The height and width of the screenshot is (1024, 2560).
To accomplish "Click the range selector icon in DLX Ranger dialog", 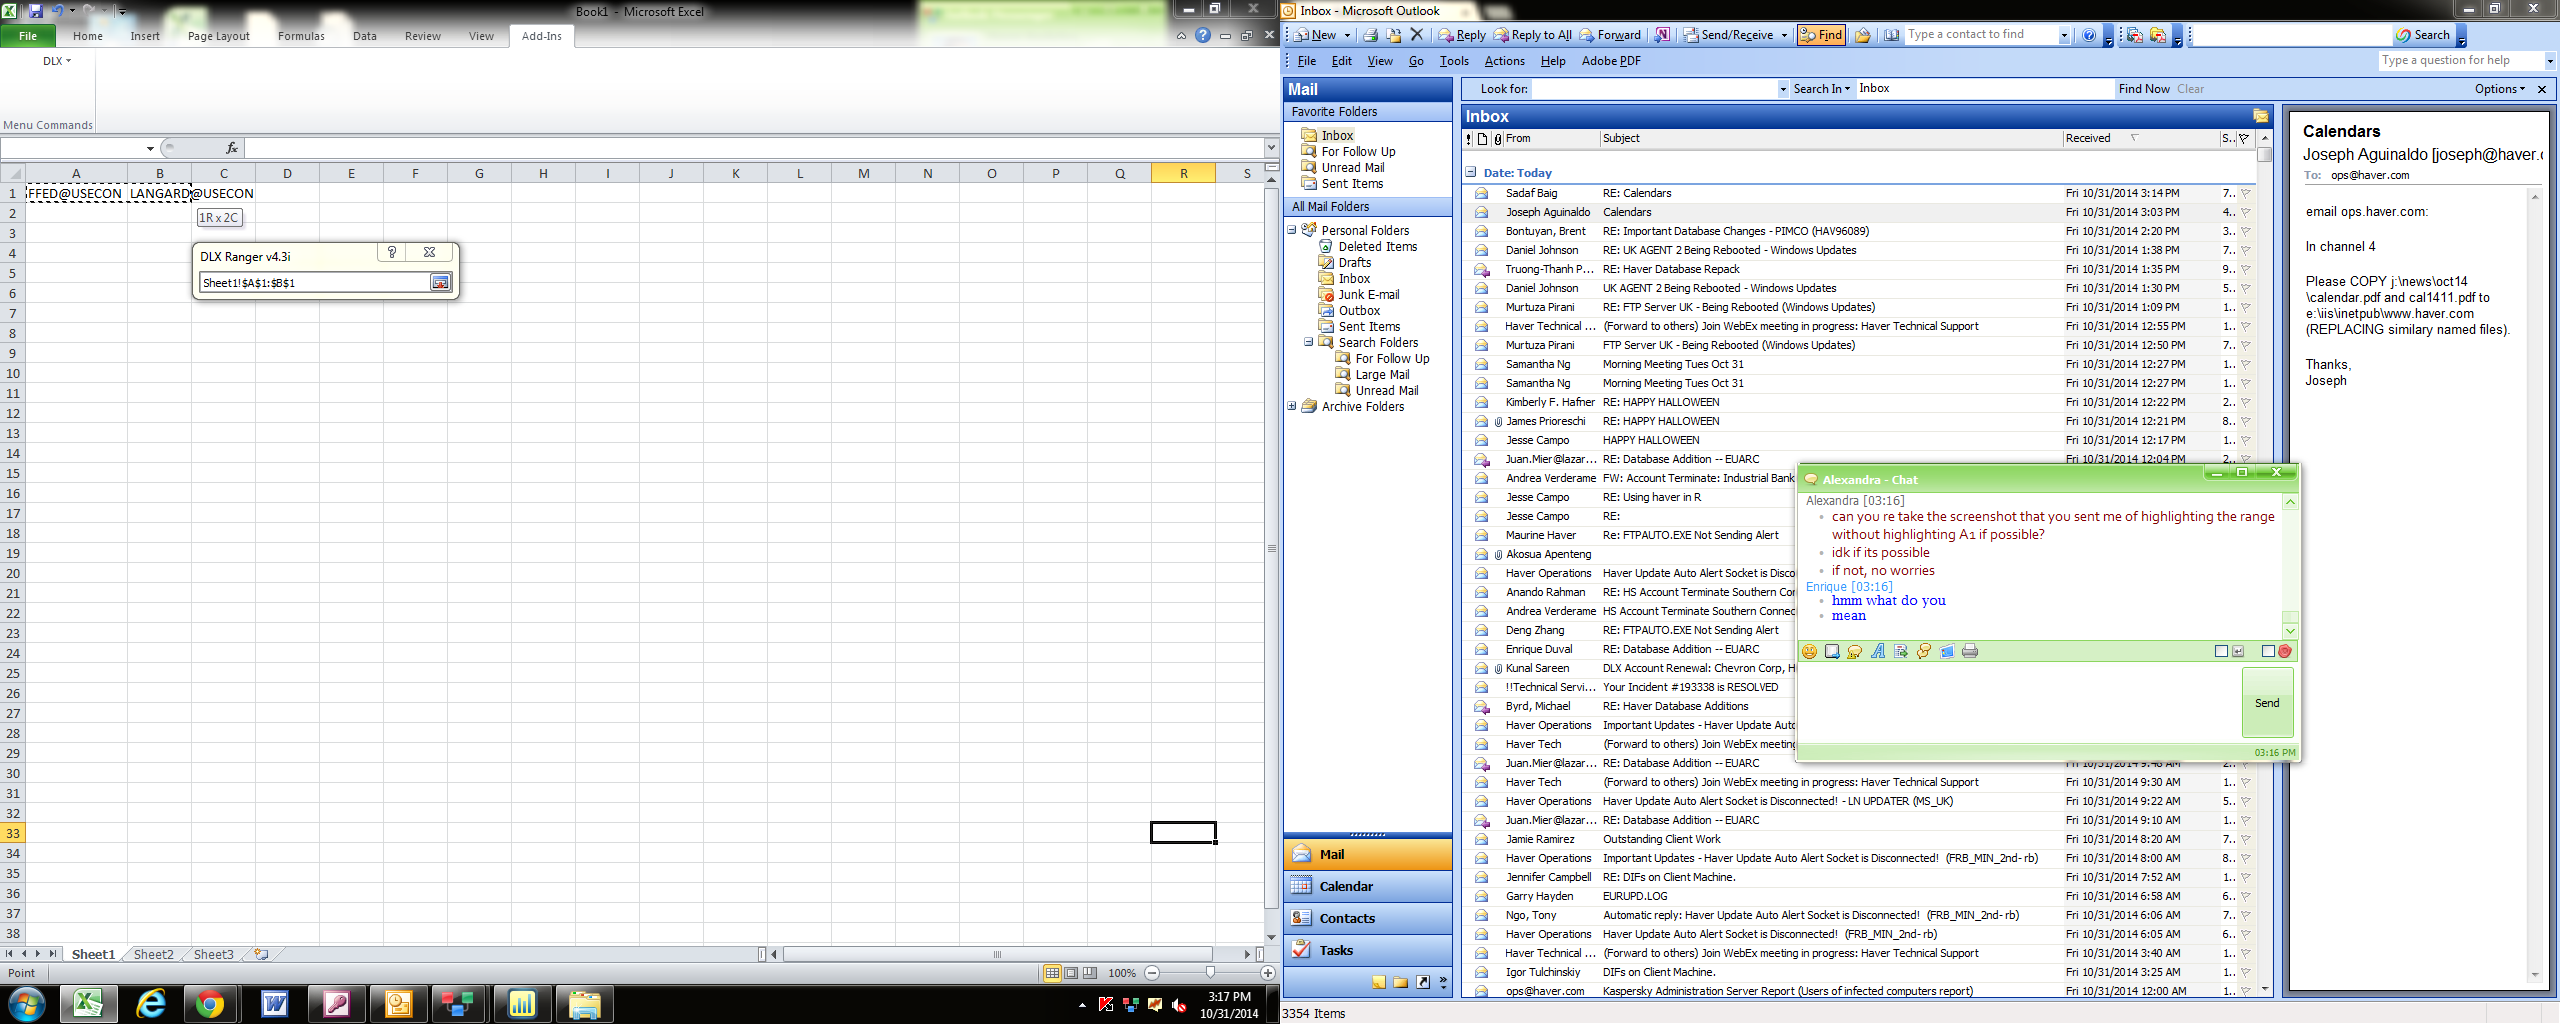I will point(440,283).
